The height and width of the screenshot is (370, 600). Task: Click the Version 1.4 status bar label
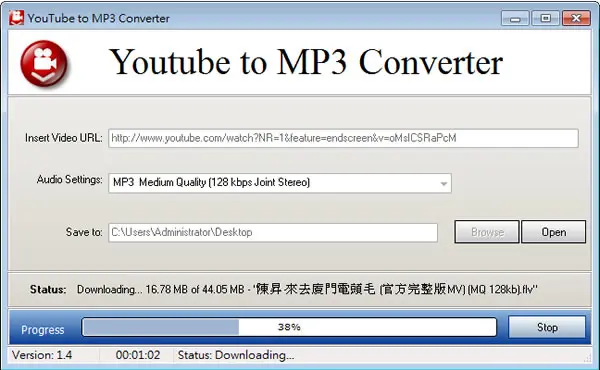coord(42,355)
